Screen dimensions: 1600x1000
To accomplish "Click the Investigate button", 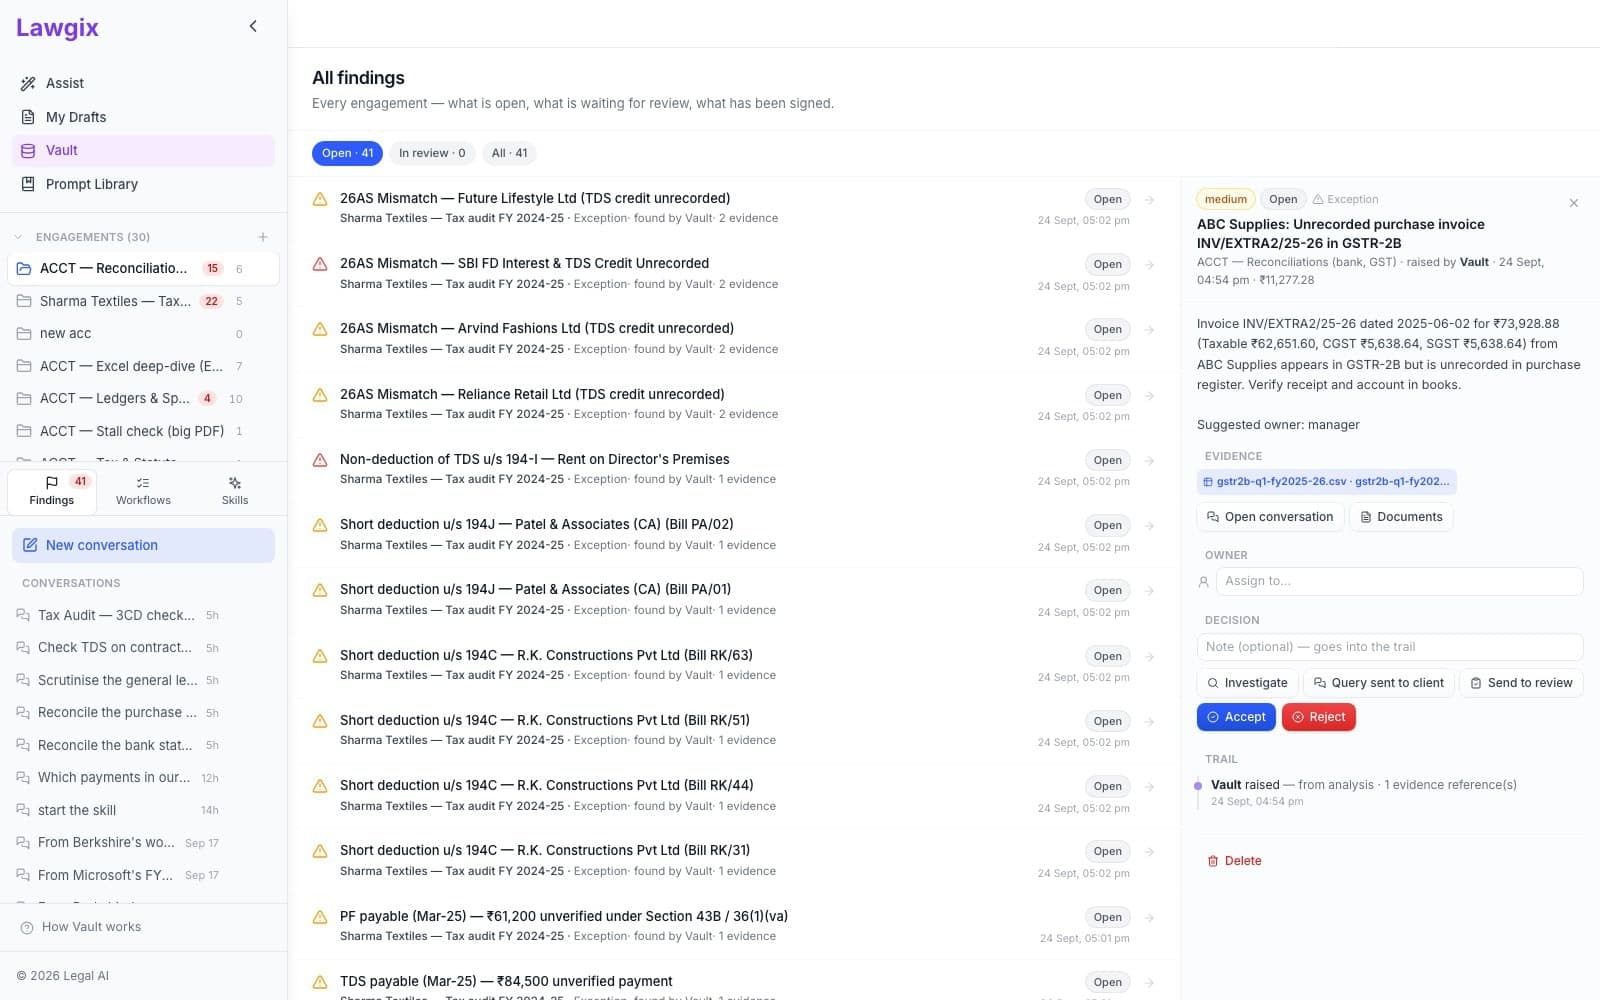I will tap(1247, 683).
